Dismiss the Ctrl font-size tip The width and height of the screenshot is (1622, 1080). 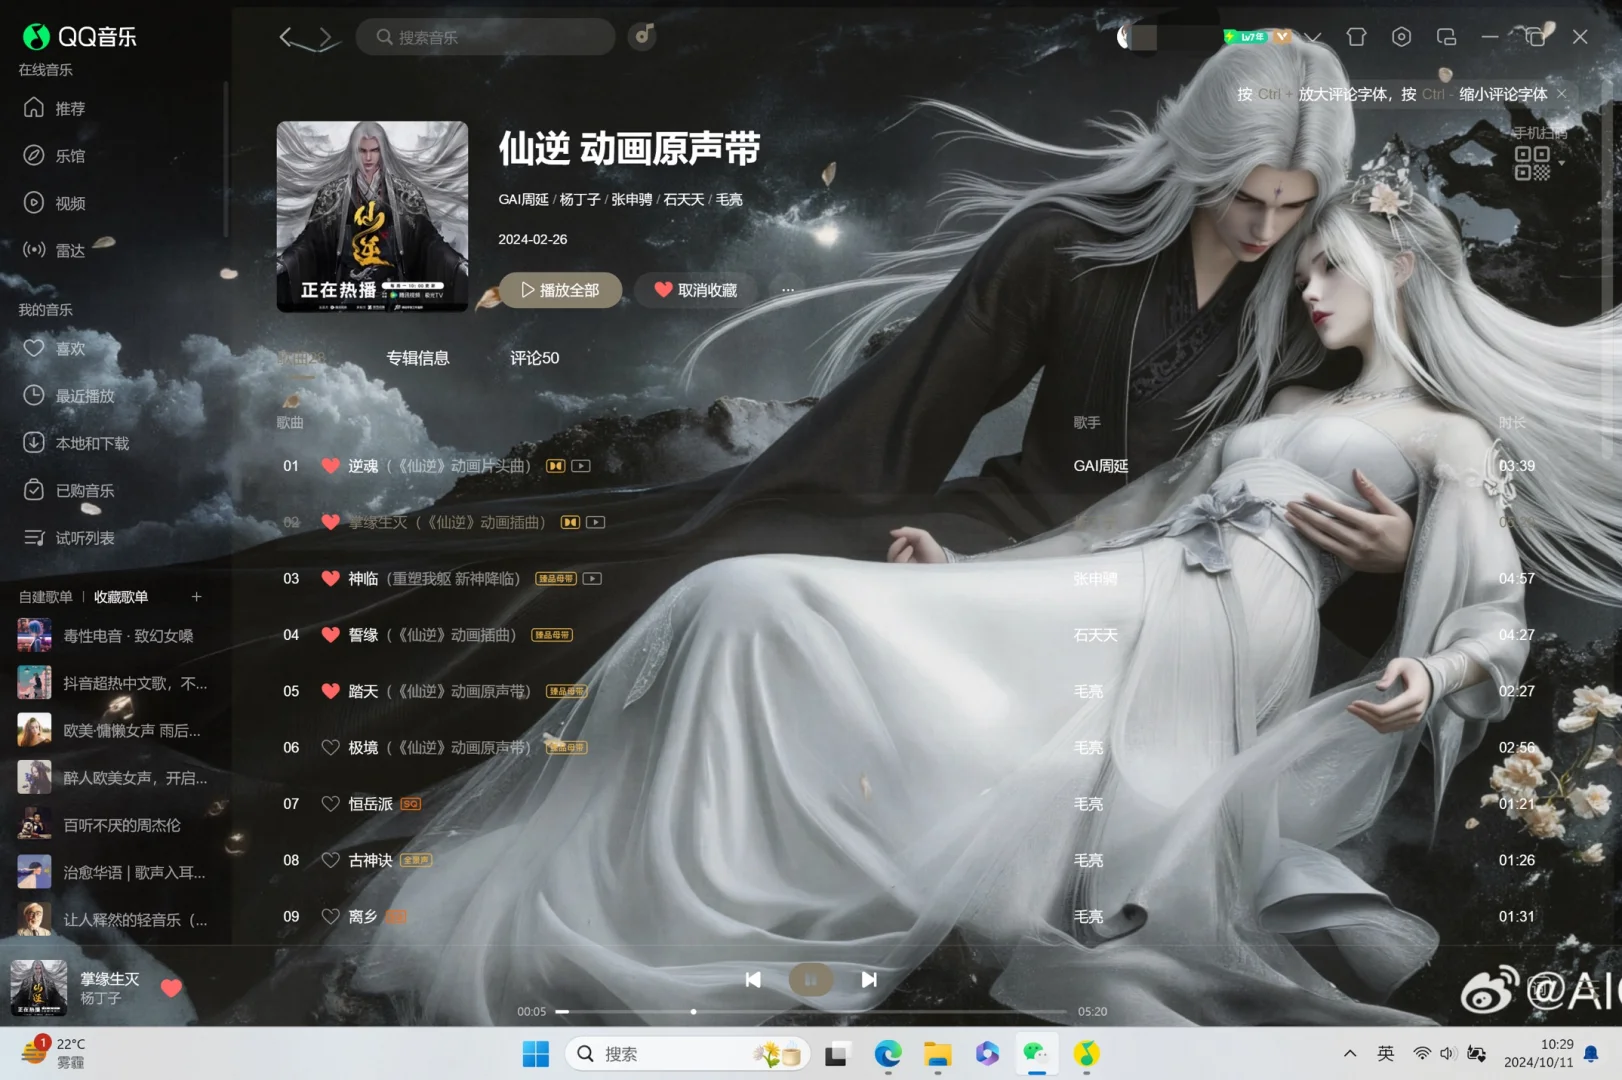tap(1561, 94)
